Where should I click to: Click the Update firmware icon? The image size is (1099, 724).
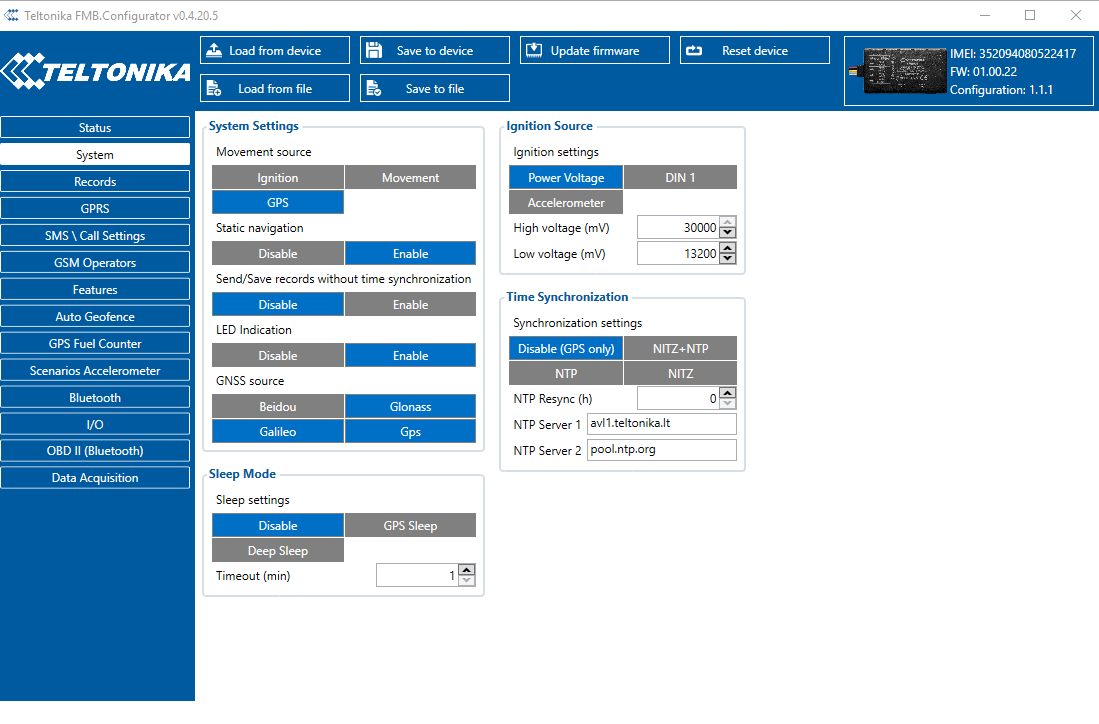[534, 51]
